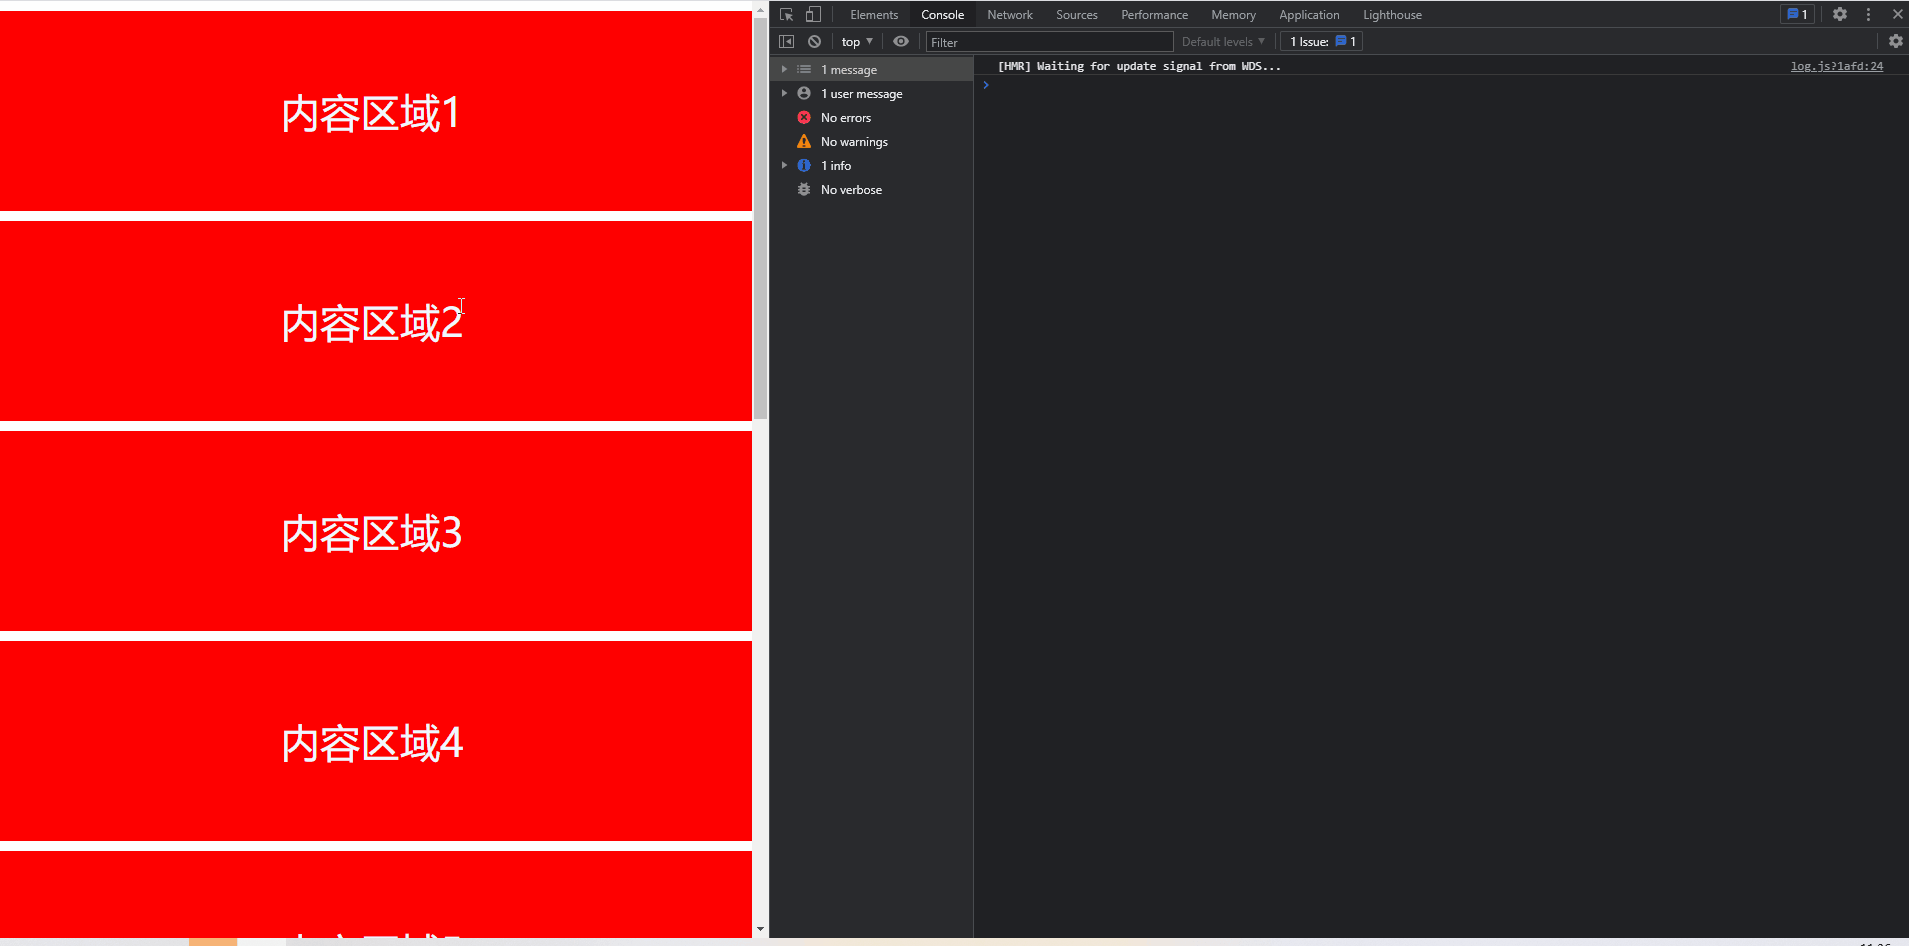Open the top JavaScript context dropdown
Screen dimensions: 1909x946
857,41
